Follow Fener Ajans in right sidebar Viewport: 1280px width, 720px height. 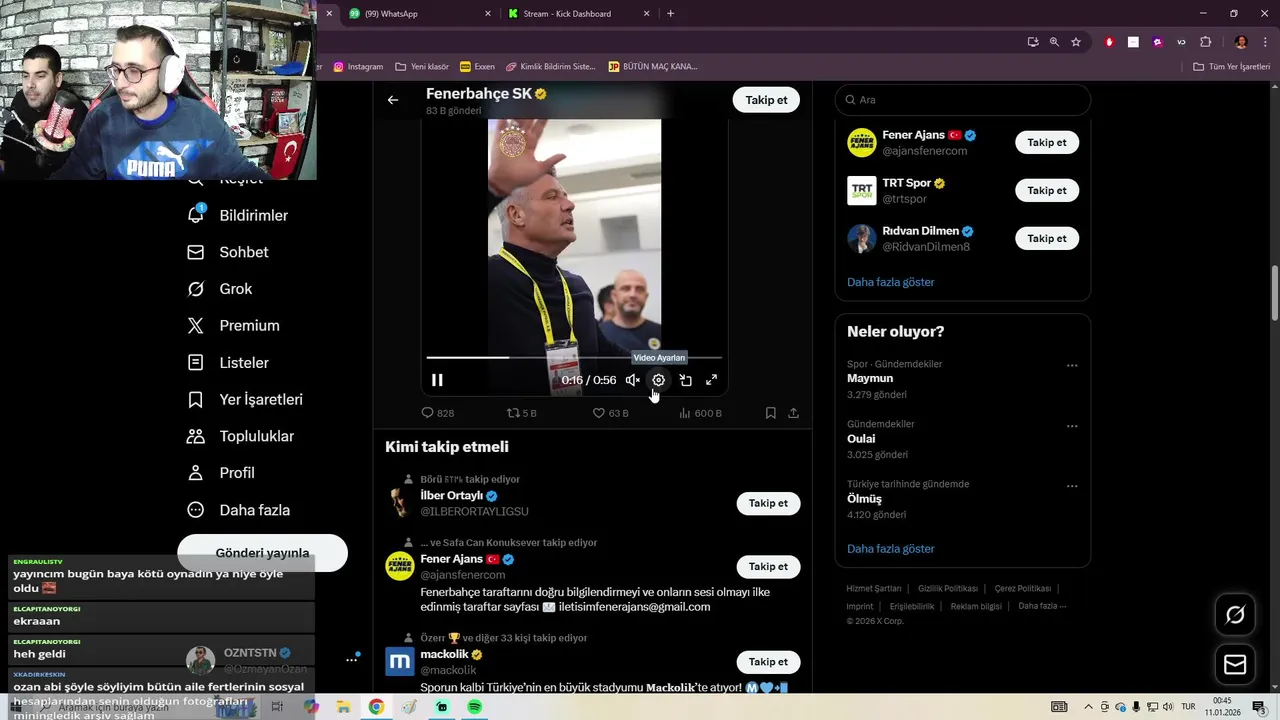click(x=1047, y=142)
